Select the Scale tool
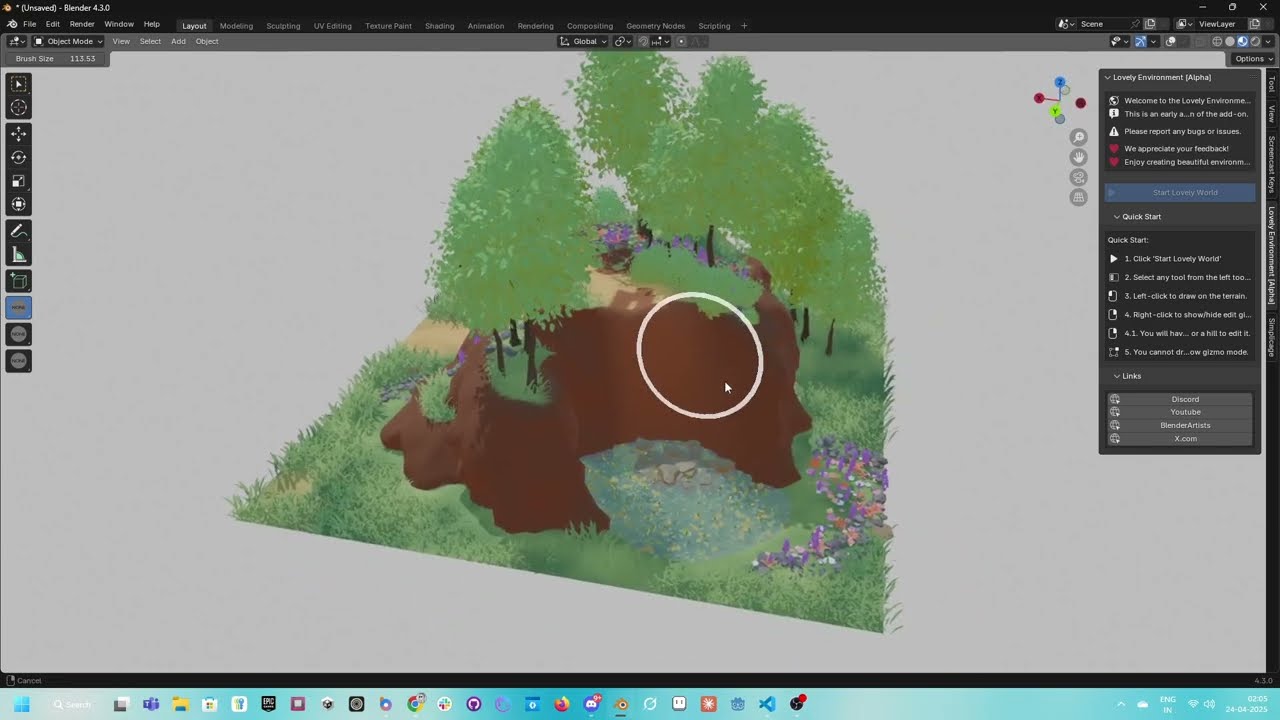The image size is (1280, 720). pos(18,181)
